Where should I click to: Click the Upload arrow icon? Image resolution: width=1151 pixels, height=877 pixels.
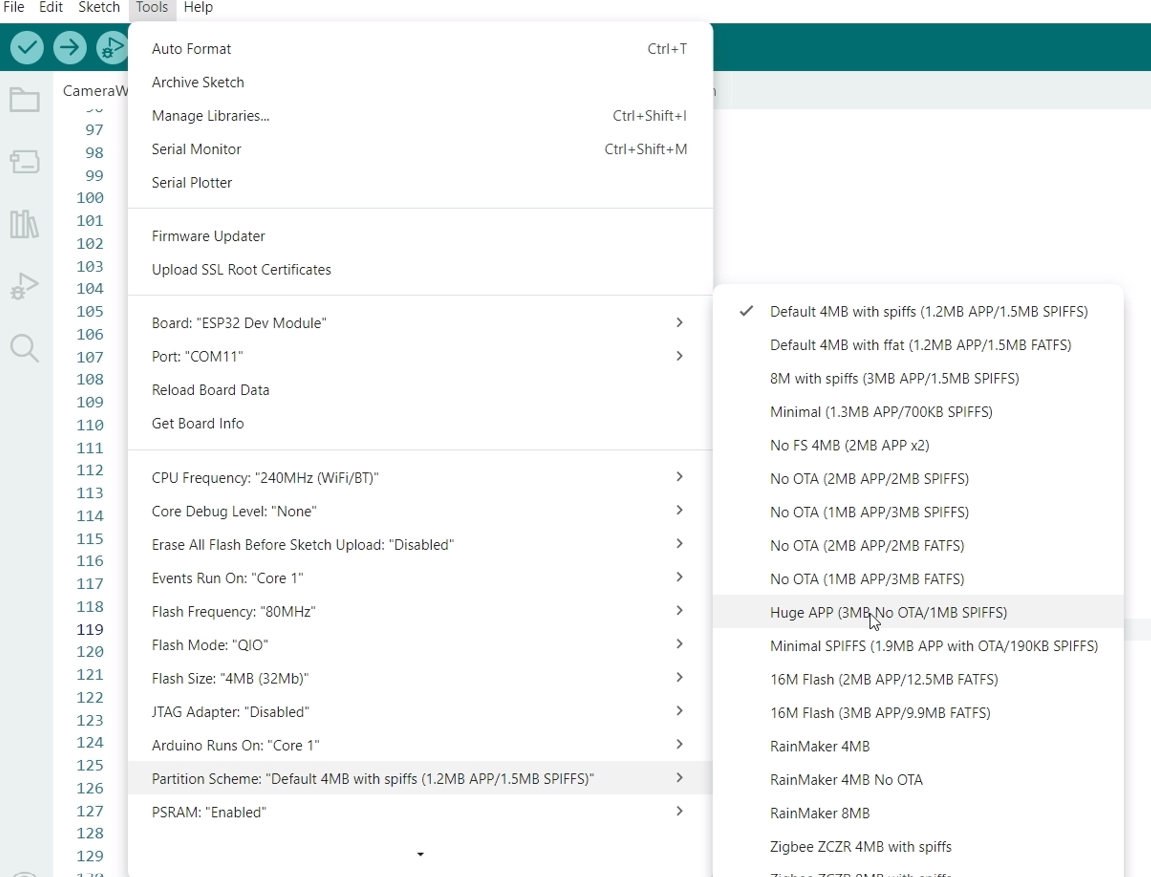tap(70, 47)
